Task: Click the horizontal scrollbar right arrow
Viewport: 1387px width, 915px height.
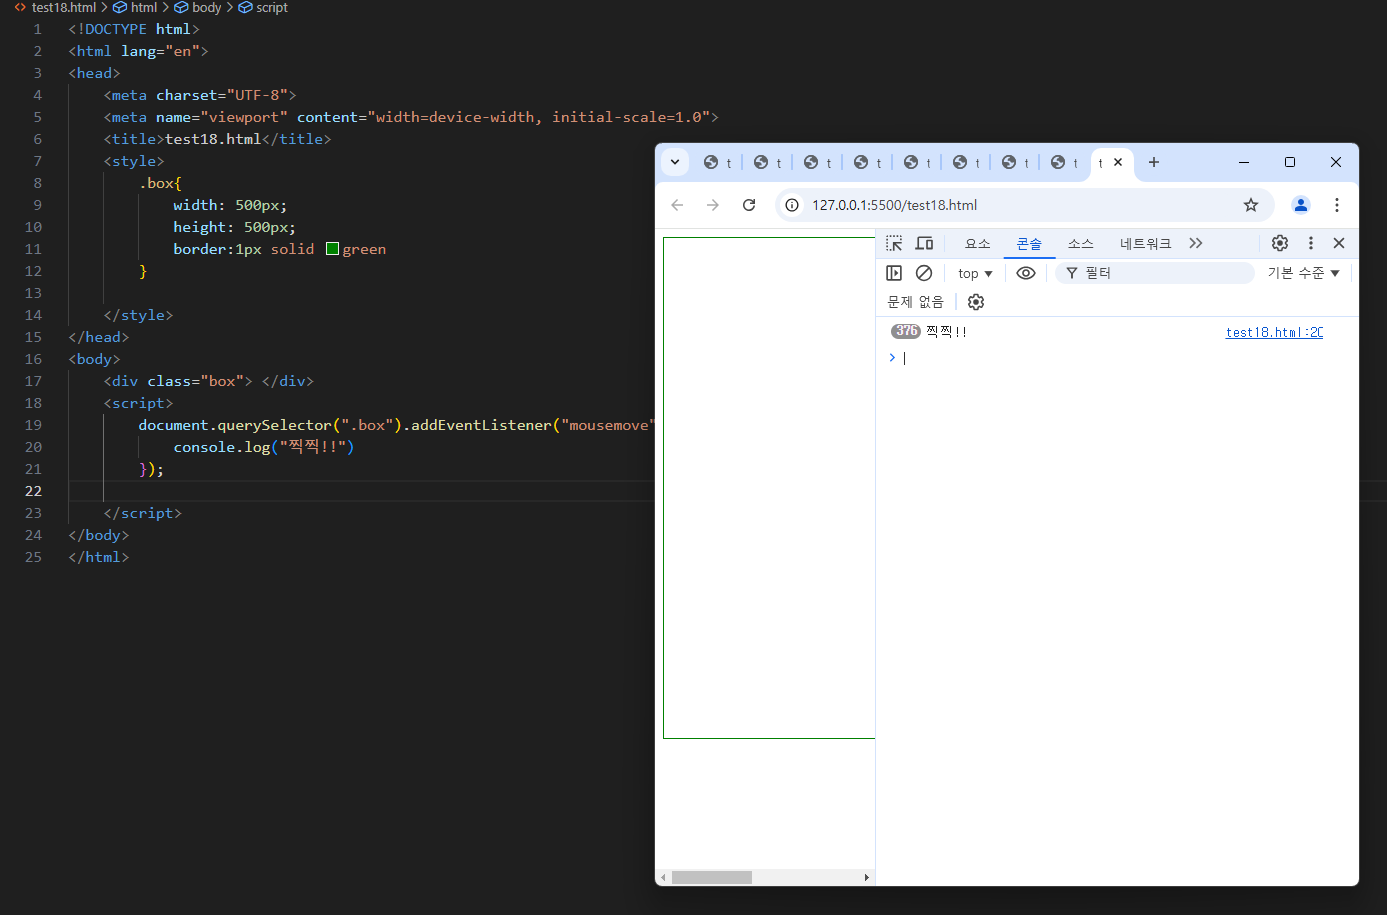Action: [867, 878]
